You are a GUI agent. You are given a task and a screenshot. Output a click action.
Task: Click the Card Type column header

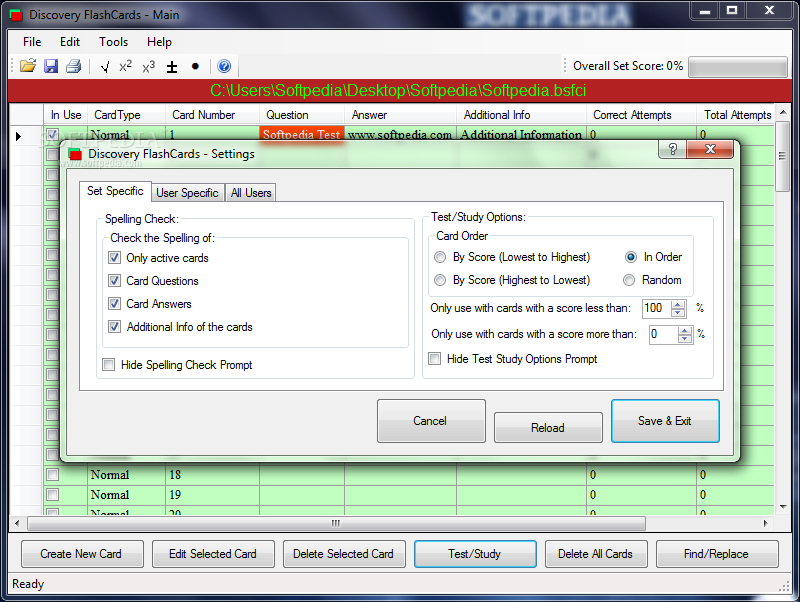[127, 115]
